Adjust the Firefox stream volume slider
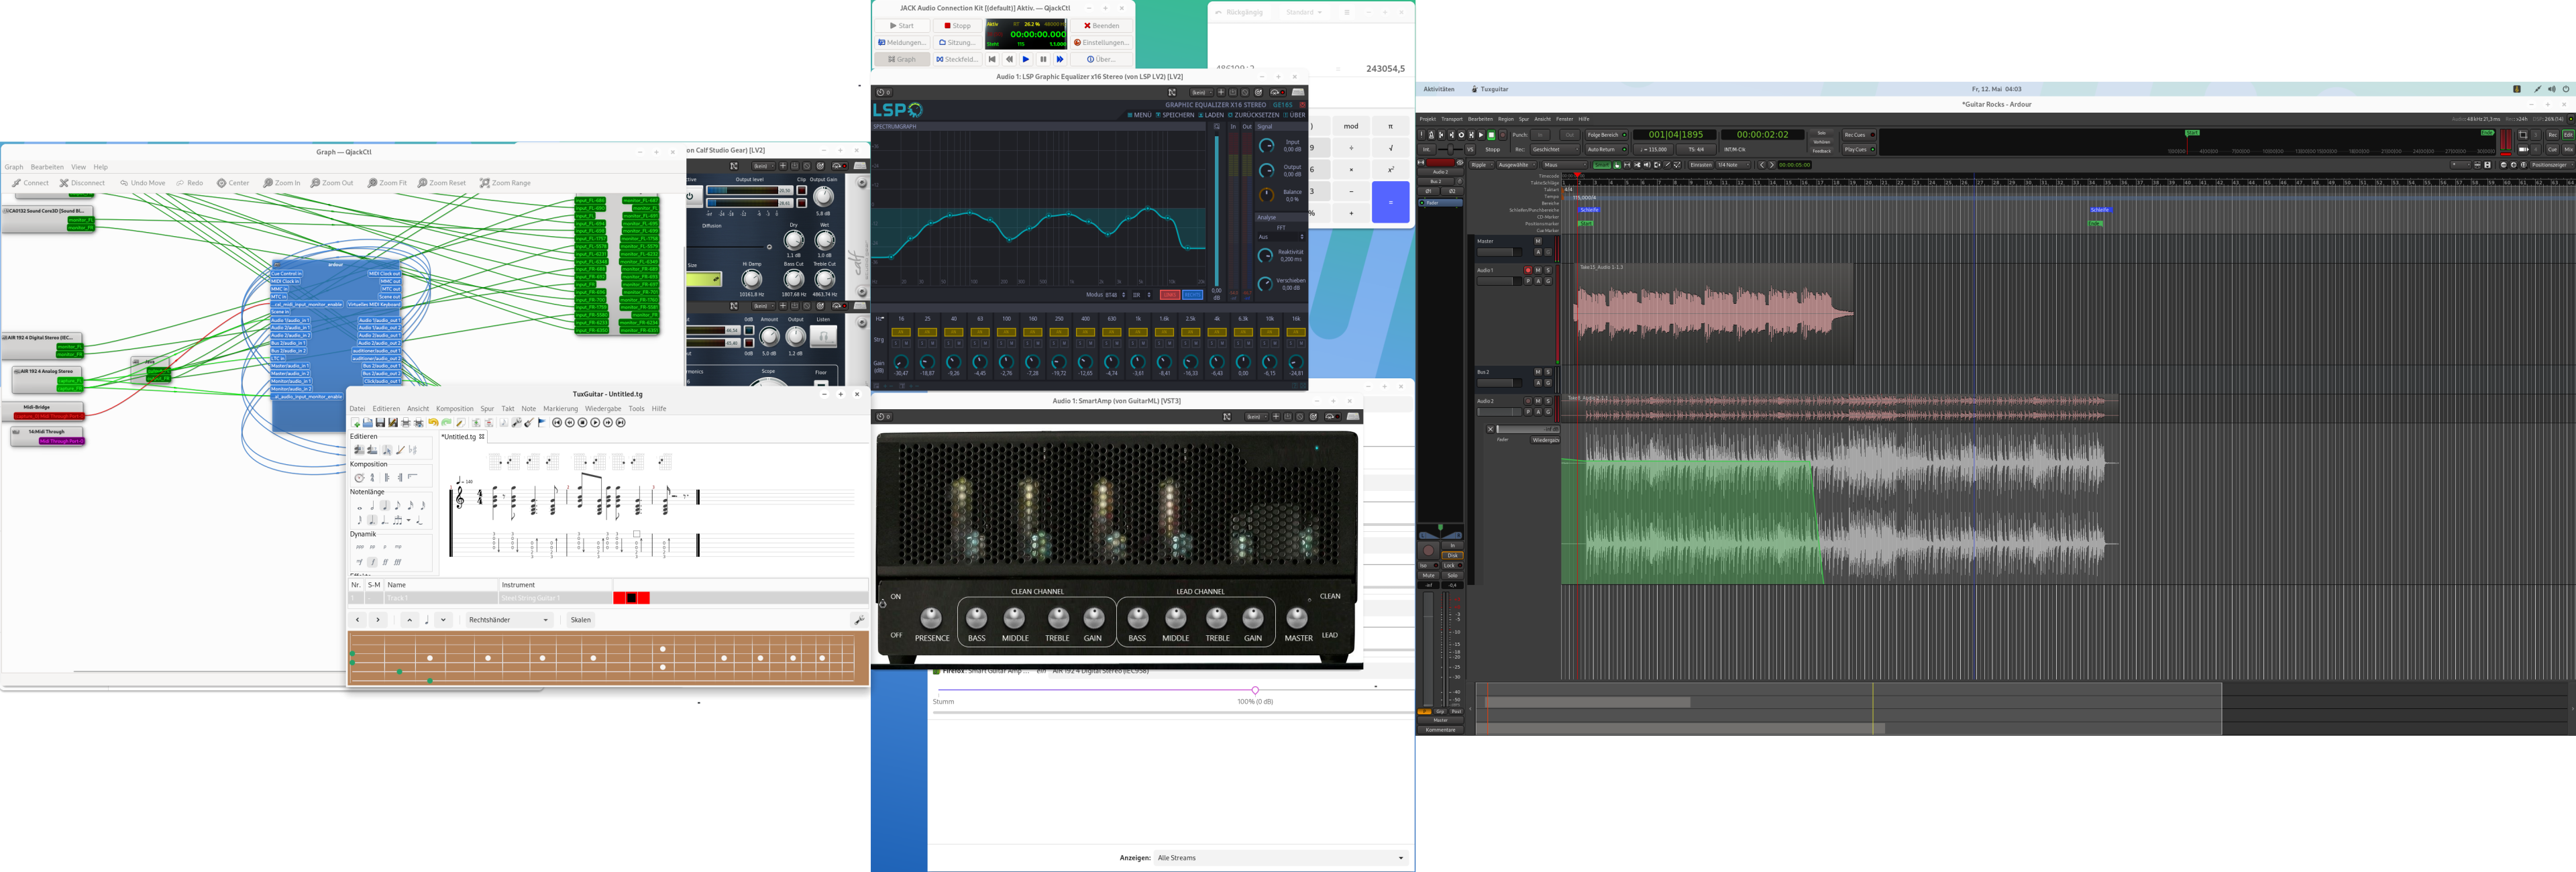This screenshot has height=872, width=2576. pos(1255,690)
